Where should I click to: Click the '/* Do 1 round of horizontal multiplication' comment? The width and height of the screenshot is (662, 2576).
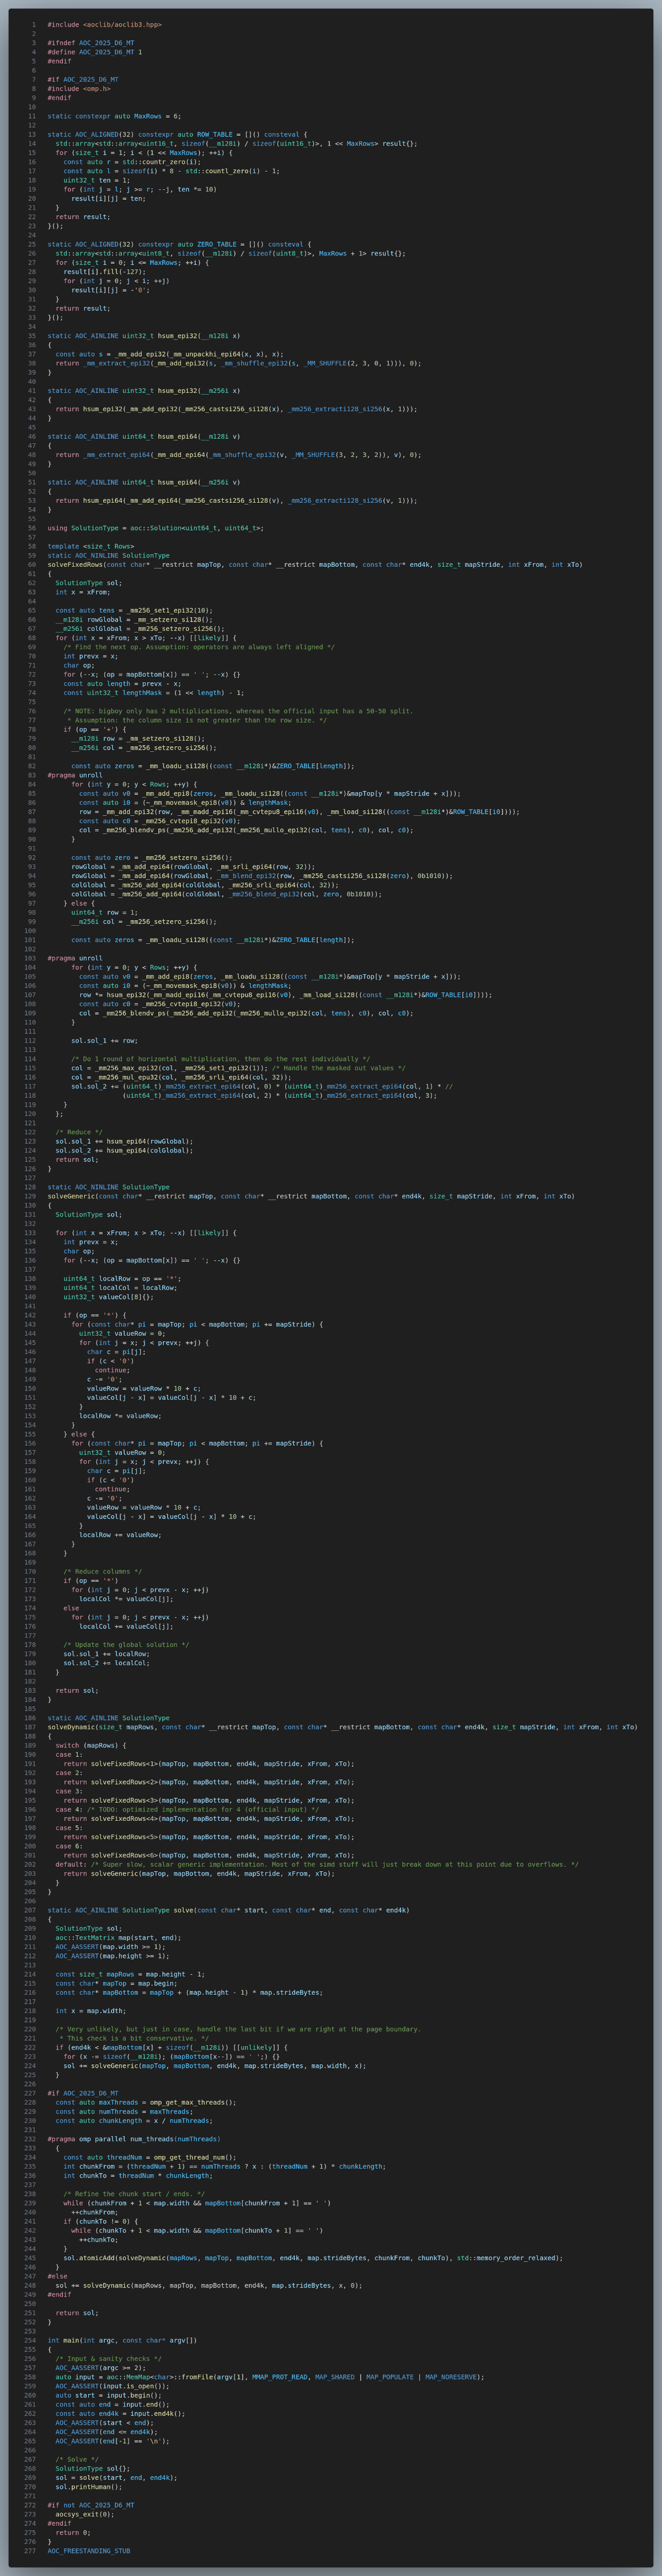pos(220,1060)
